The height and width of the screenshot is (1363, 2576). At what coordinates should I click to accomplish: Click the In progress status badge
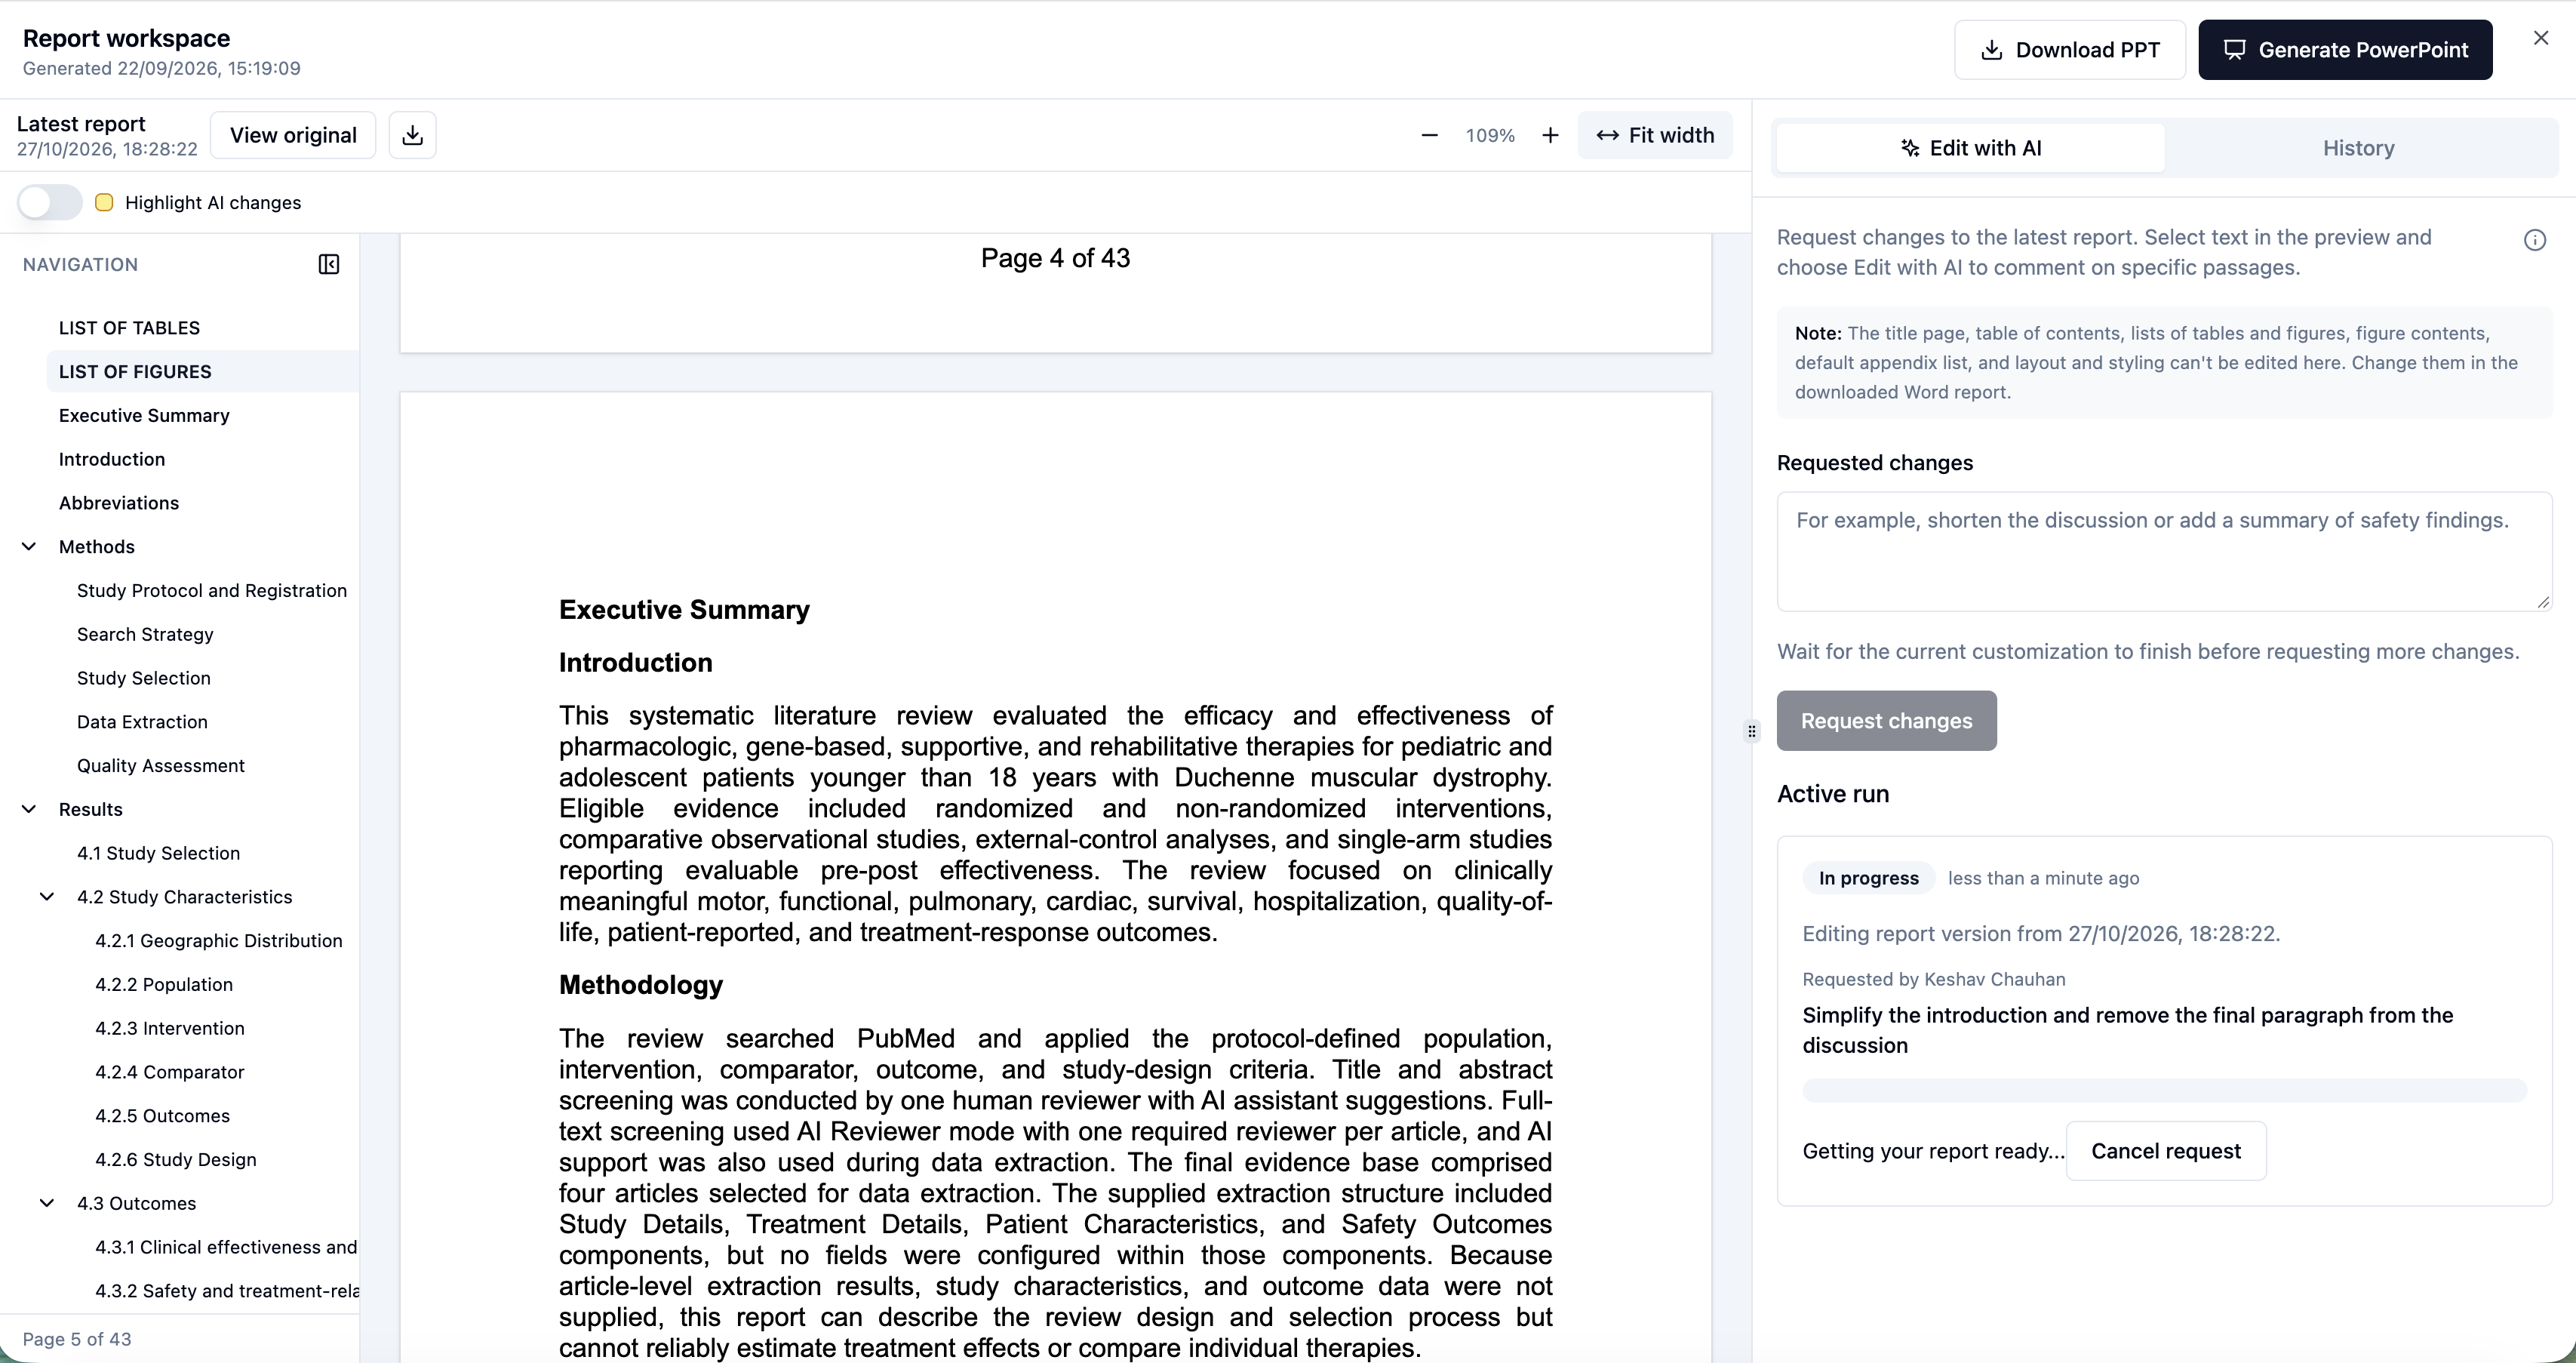point(1868,878)
